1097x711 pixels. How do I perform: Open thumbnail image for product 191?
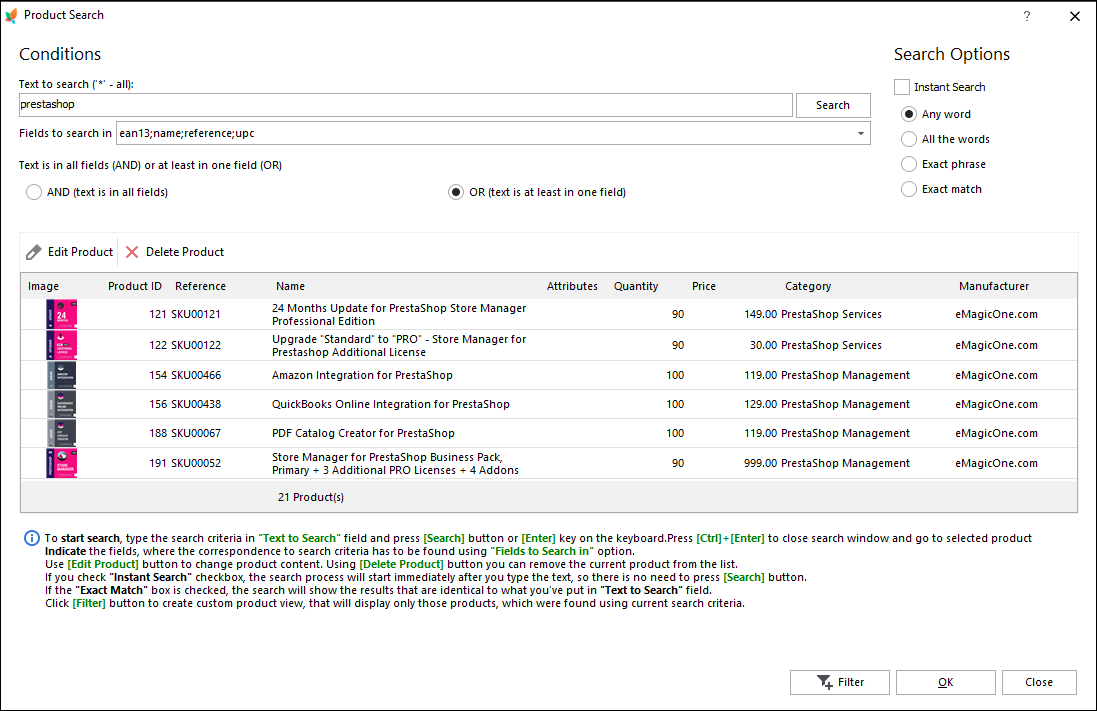[62, 463]
